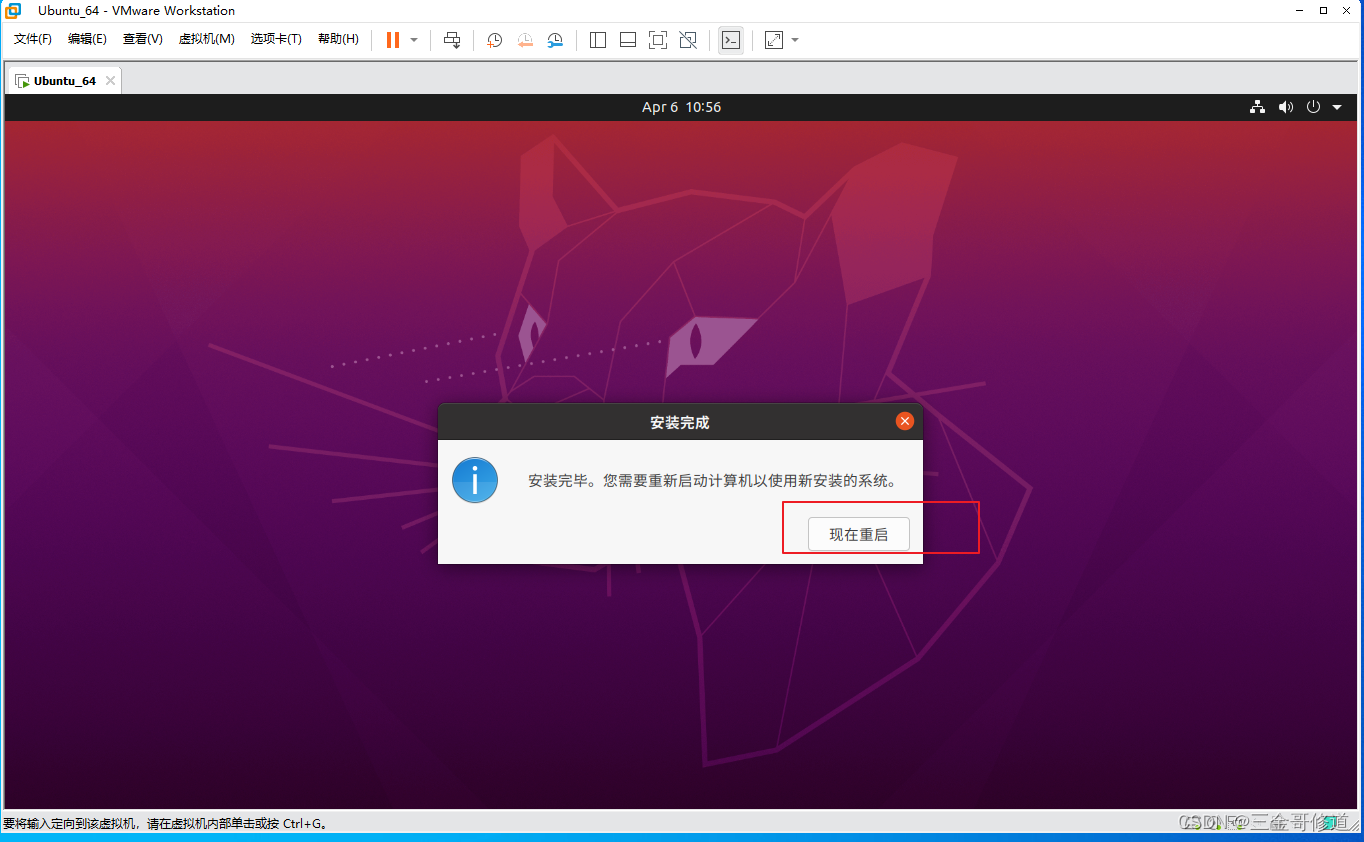Viewport: 1364px width, 842px height.
Task: Open the power options dropdown arrow beside the pause icon
Action: (414, 40)
